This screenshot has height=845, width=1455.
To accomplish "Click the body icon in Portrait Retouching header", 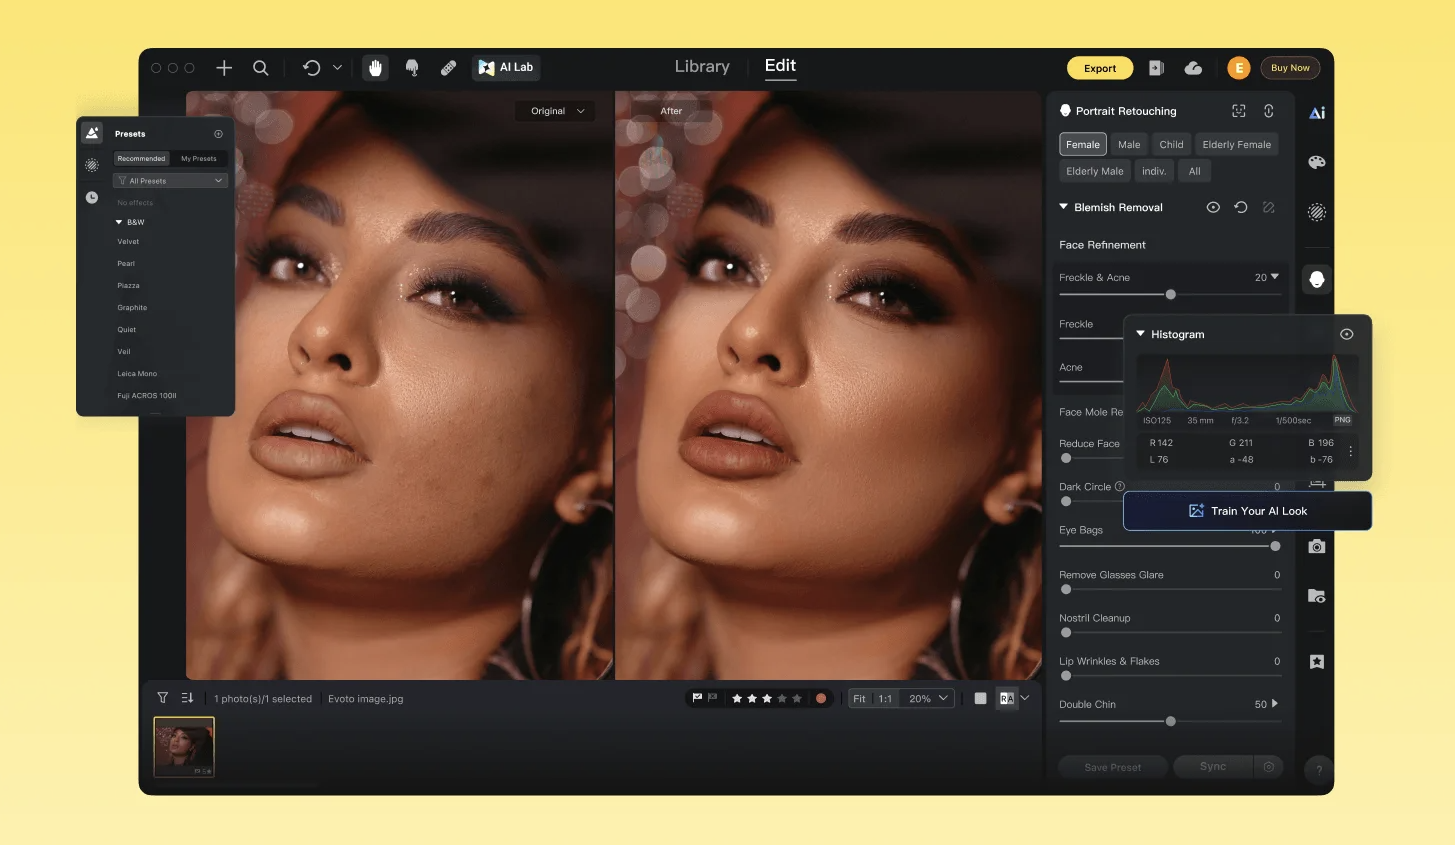I will pyautogui.click(x=1269, y=111).
